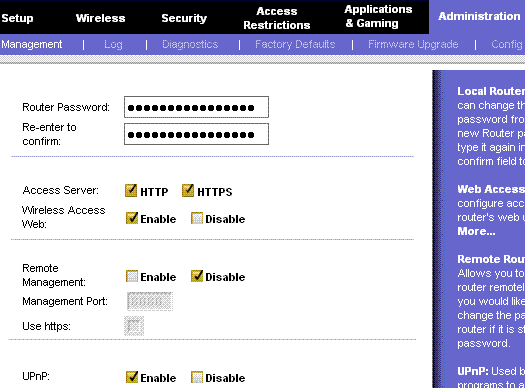Click the Web Access help heading

coord(491,189)
